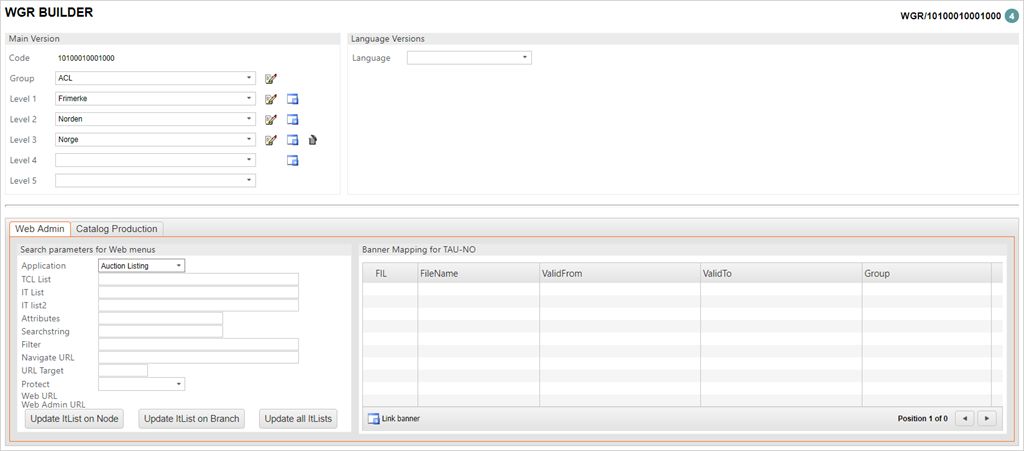Switch to the Catalog Production tab
The width and height of the screenshot is (1024, 451).
(x=117, y=229)
